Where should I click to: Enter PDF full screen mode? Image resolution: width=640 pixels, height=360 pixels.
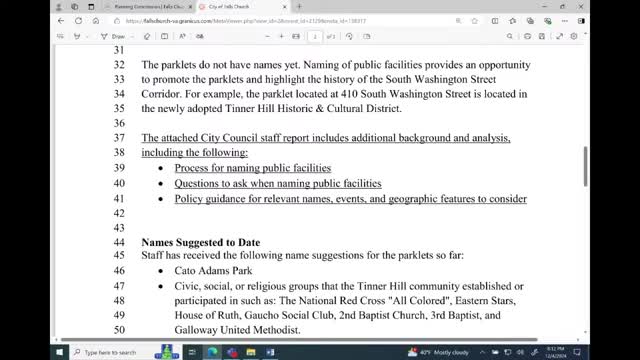tap(560, 36)
